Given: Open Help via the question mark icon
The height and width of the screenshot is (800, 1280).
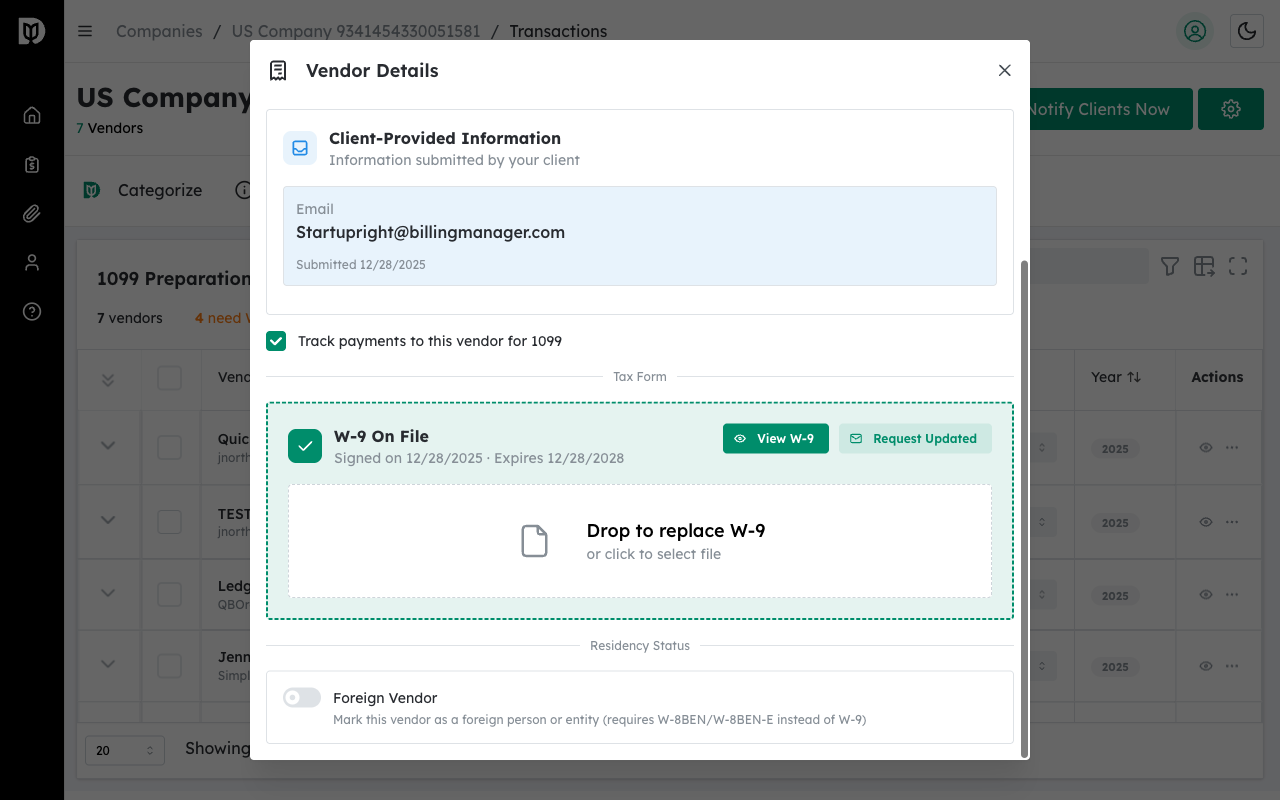Looking at the screenshot, I should pyautogui.click(x=31, y=311).
